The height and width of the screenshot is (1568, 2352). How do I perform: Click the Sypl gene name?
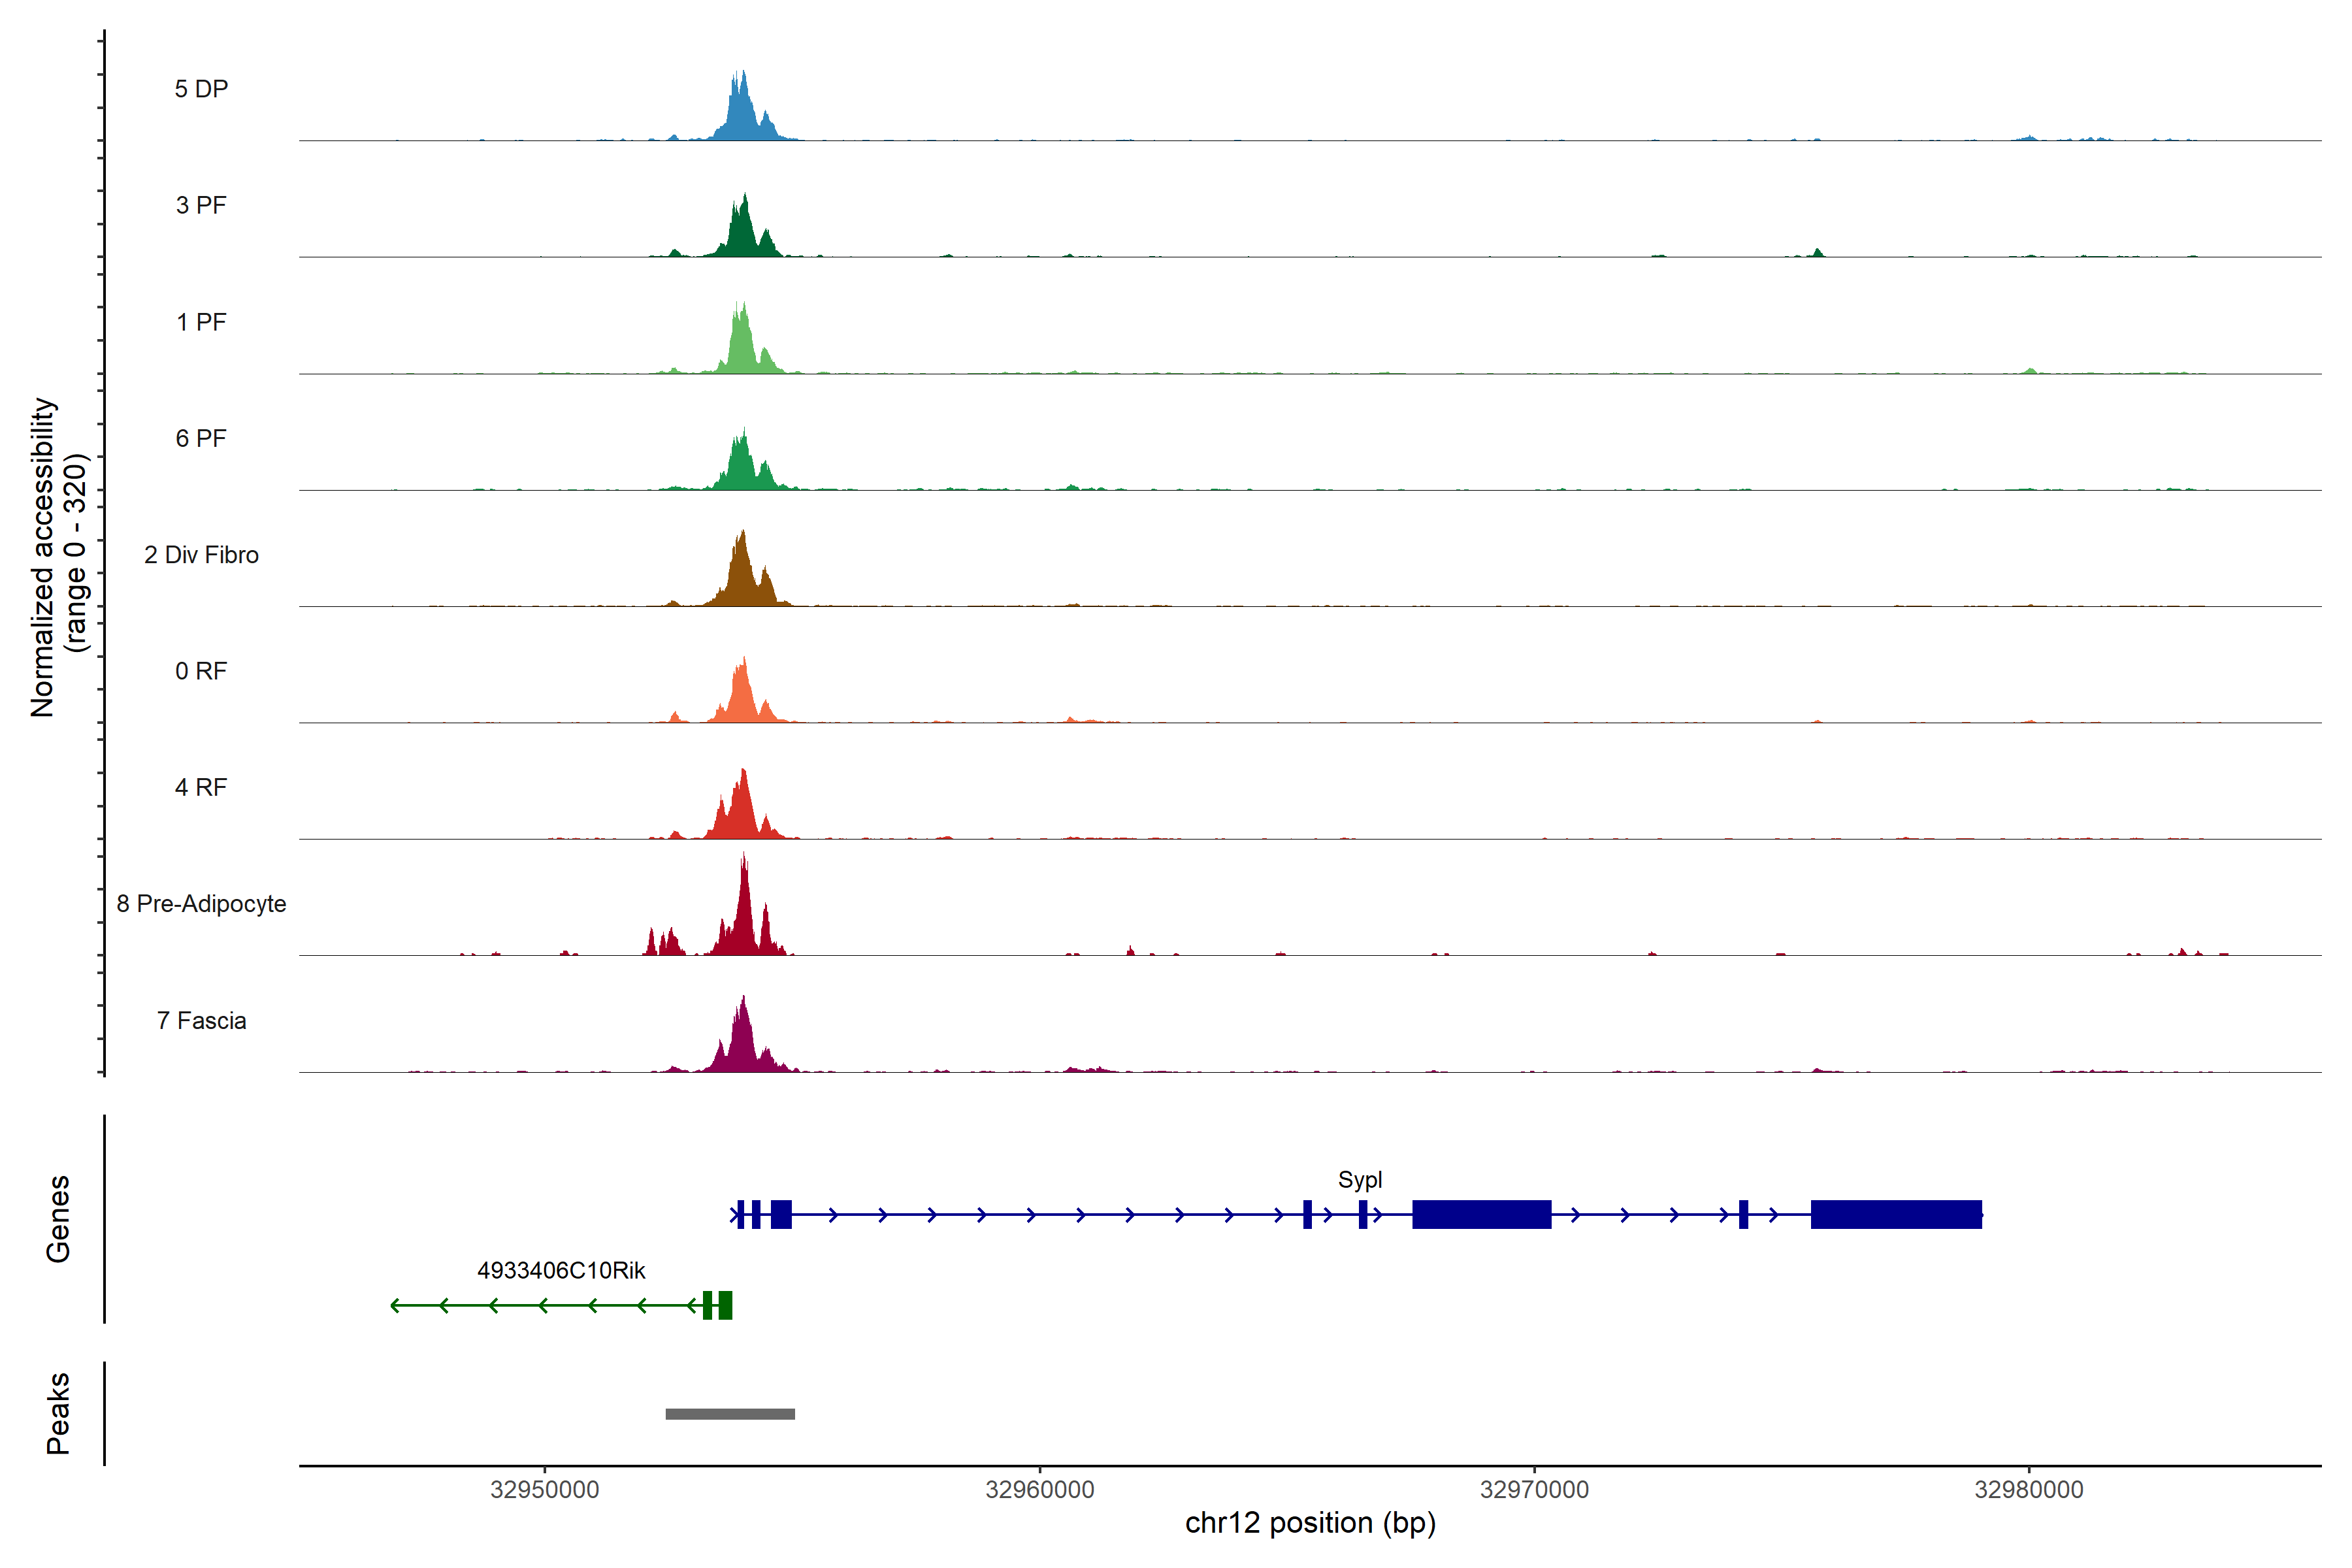[1360, 1180]
